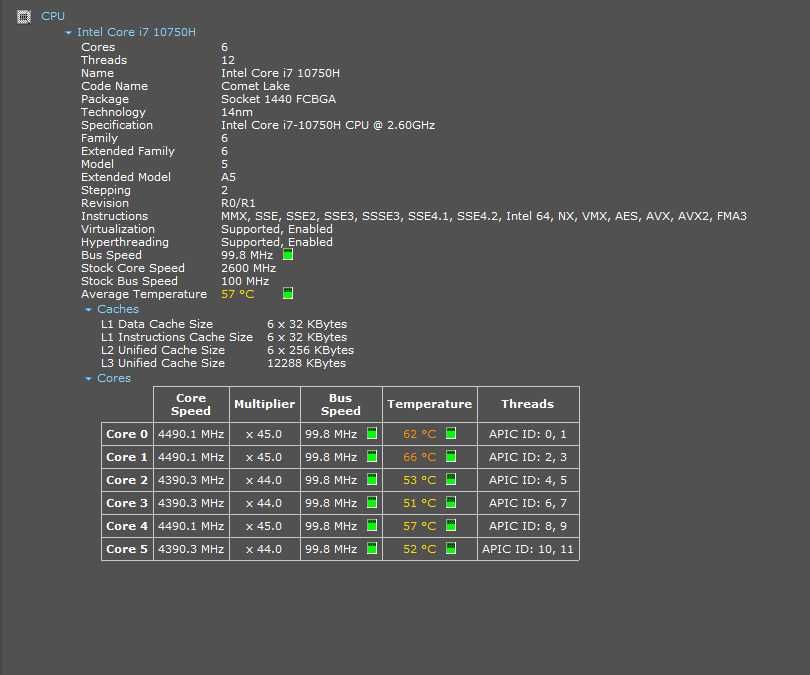Click the 12288 KBytes L3 cache value

click(x=306, y=363)
